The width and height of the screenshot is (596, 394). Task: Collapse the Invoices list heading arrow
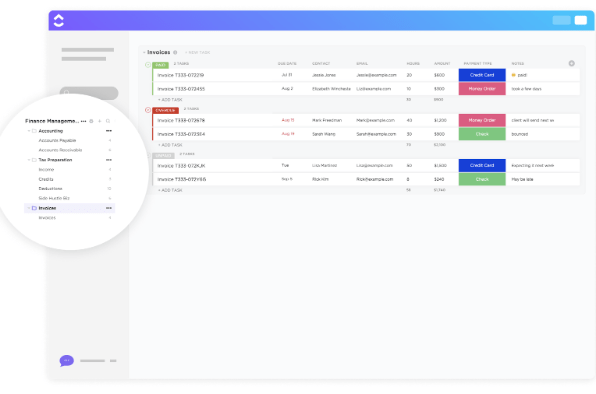coord(144,52)
